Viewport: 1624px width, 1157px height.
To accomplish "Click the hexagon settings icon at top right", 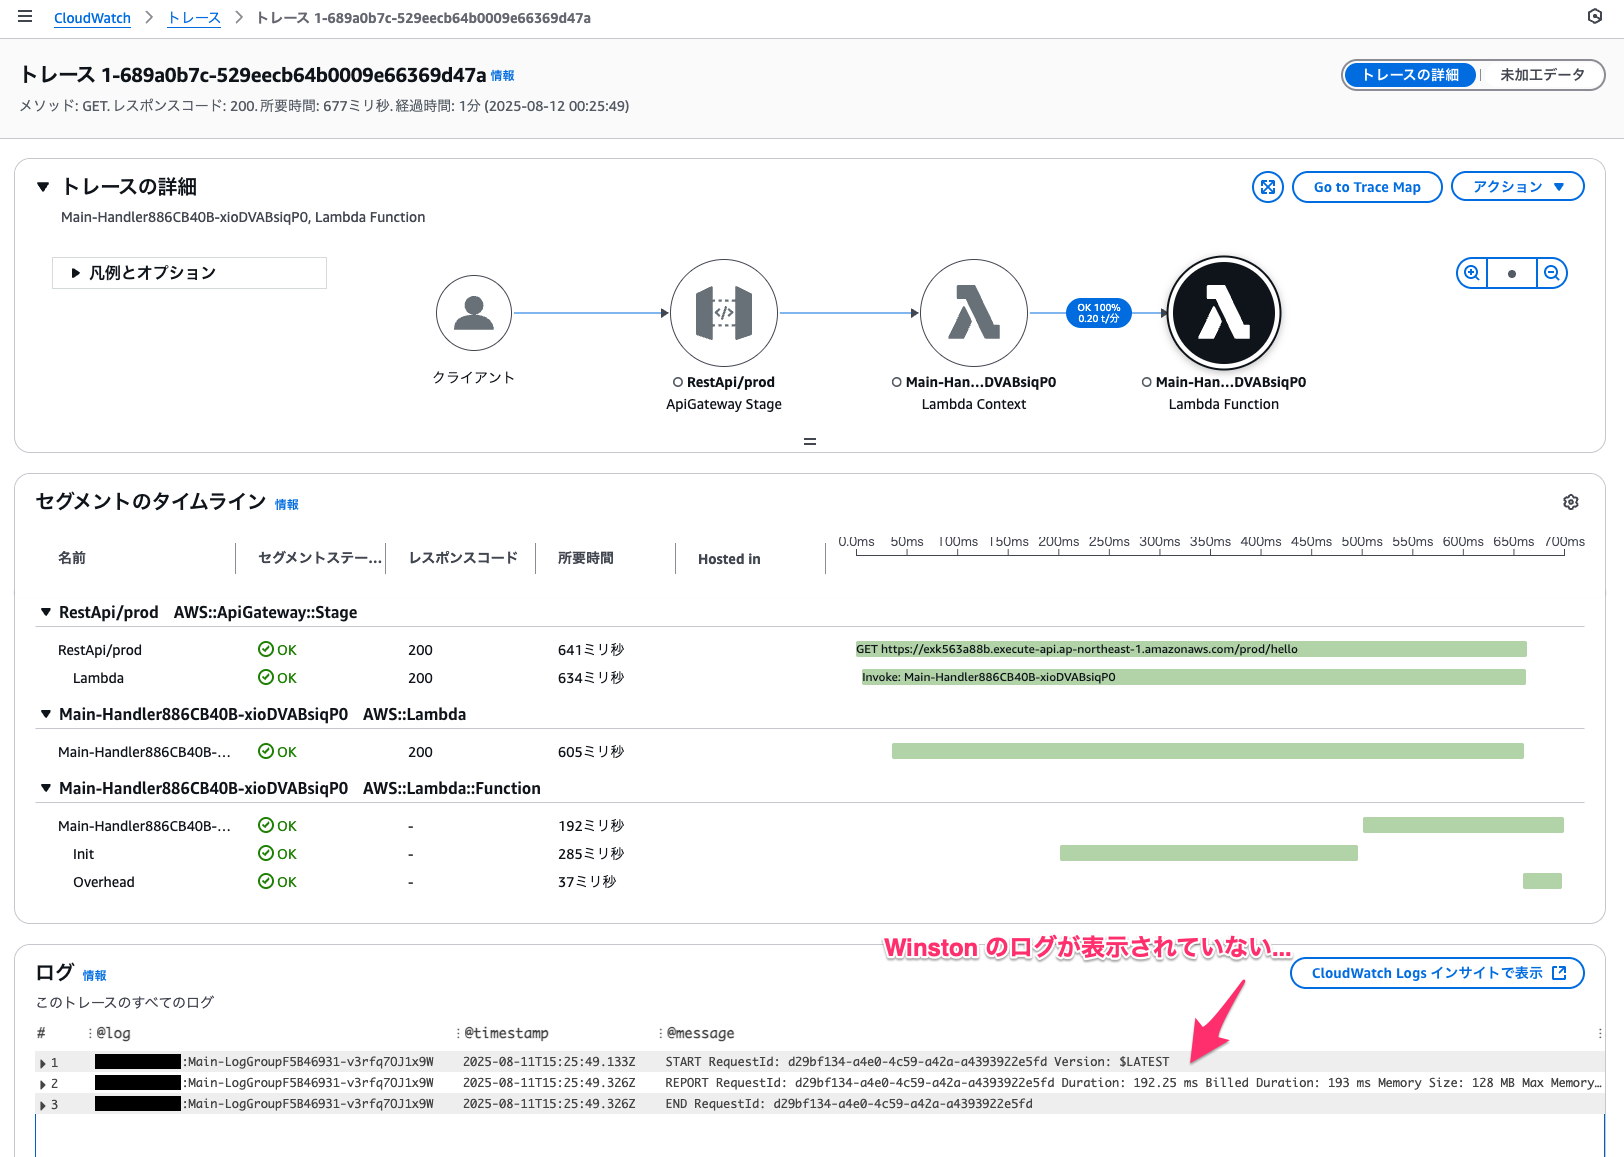I will click(x=1595, y=16).
